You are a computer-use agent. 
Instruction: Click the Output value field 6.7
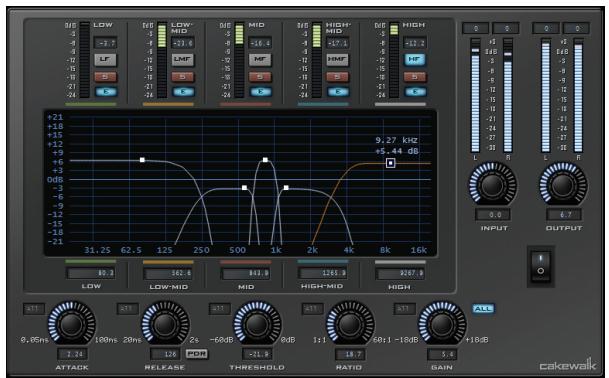tap(564, 214)
